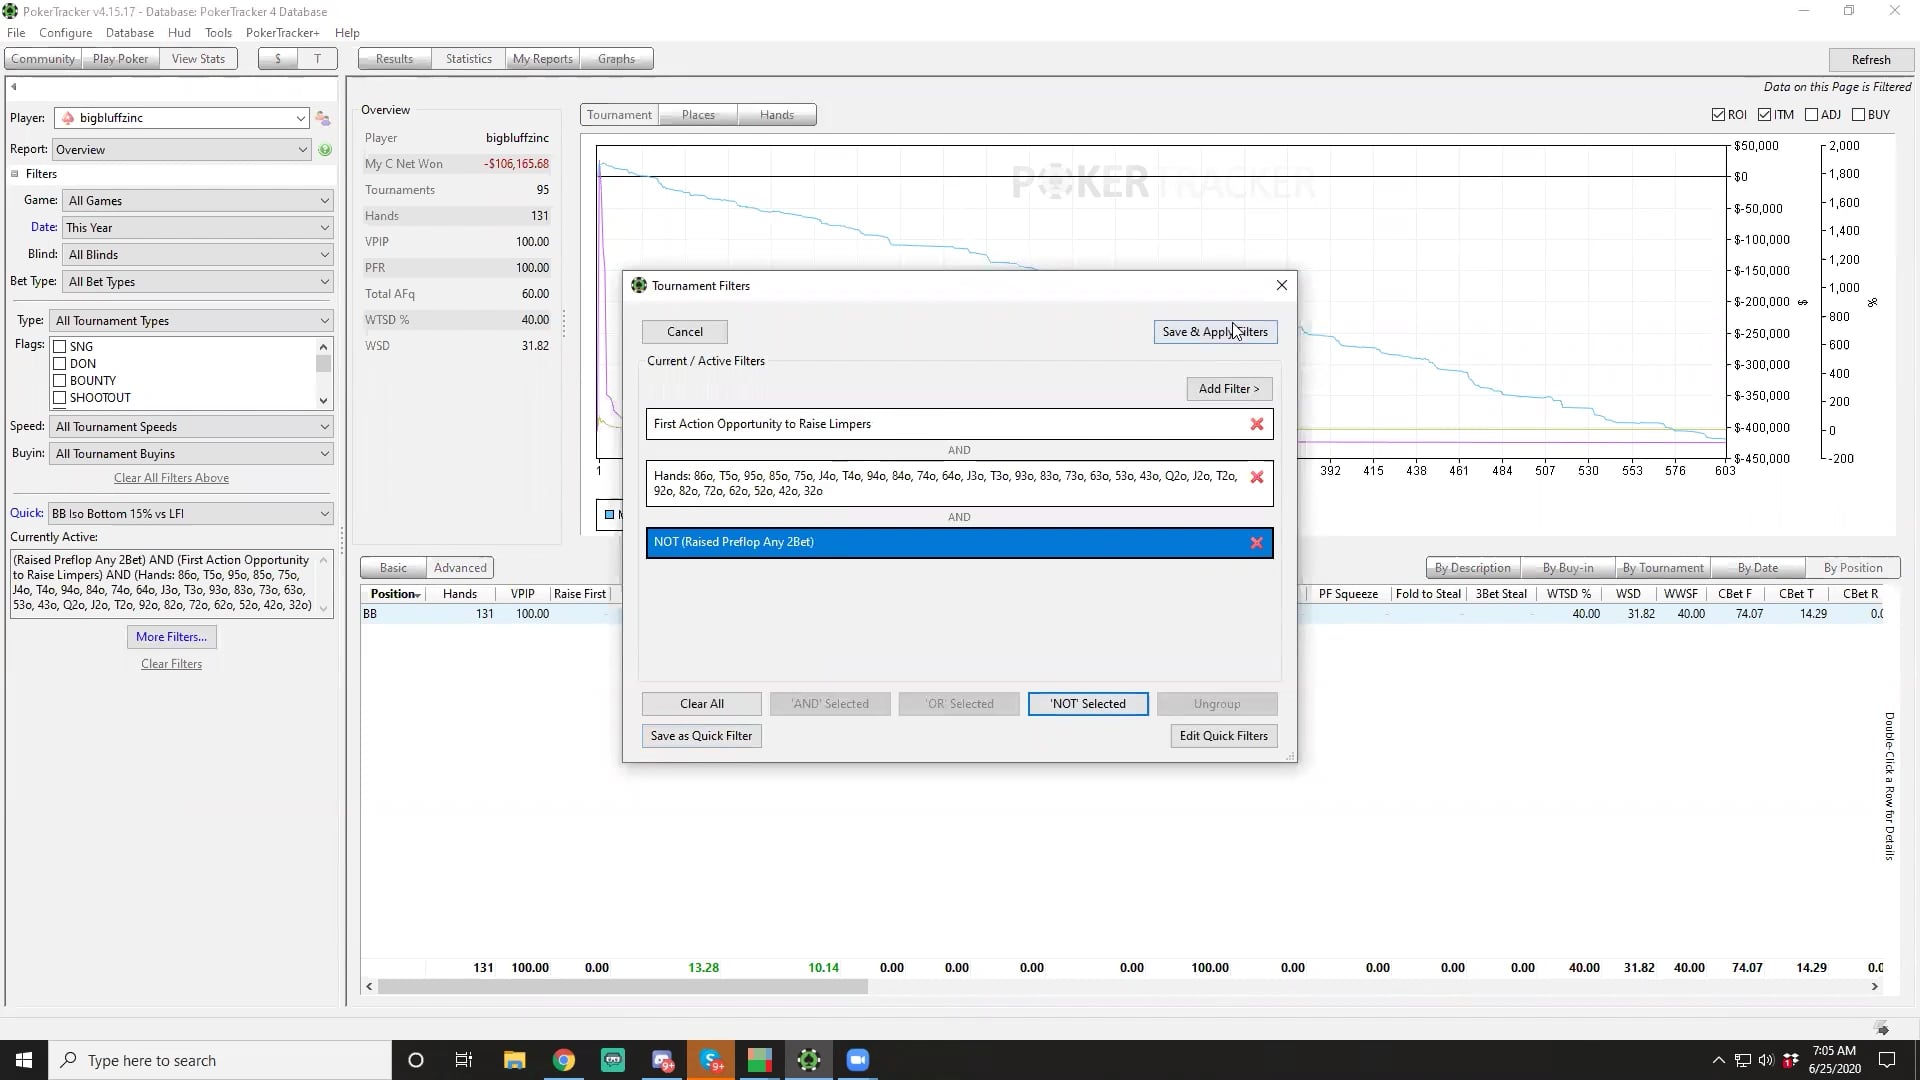Remove the NOT Raised Preflop filter
This screenshot has height=1080, width=1920.
(1256, 542)
